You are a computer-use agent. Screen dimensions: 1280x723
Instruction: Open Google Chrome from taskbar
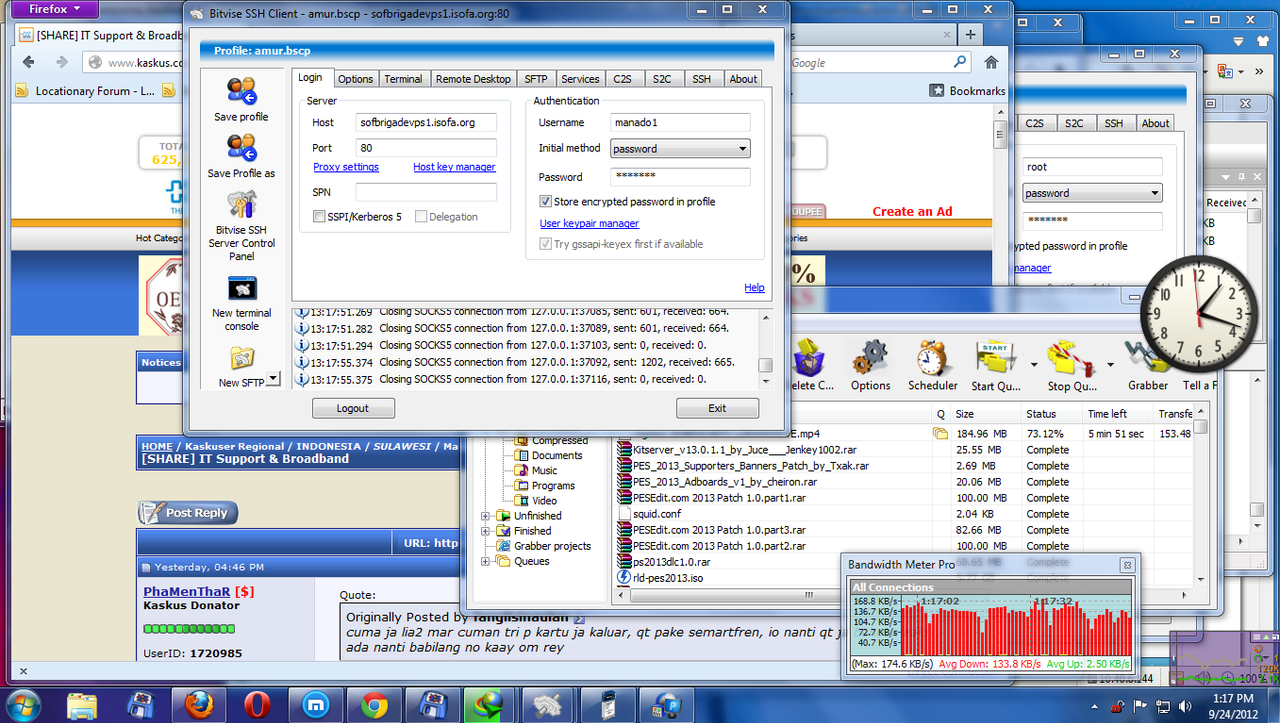374,704
